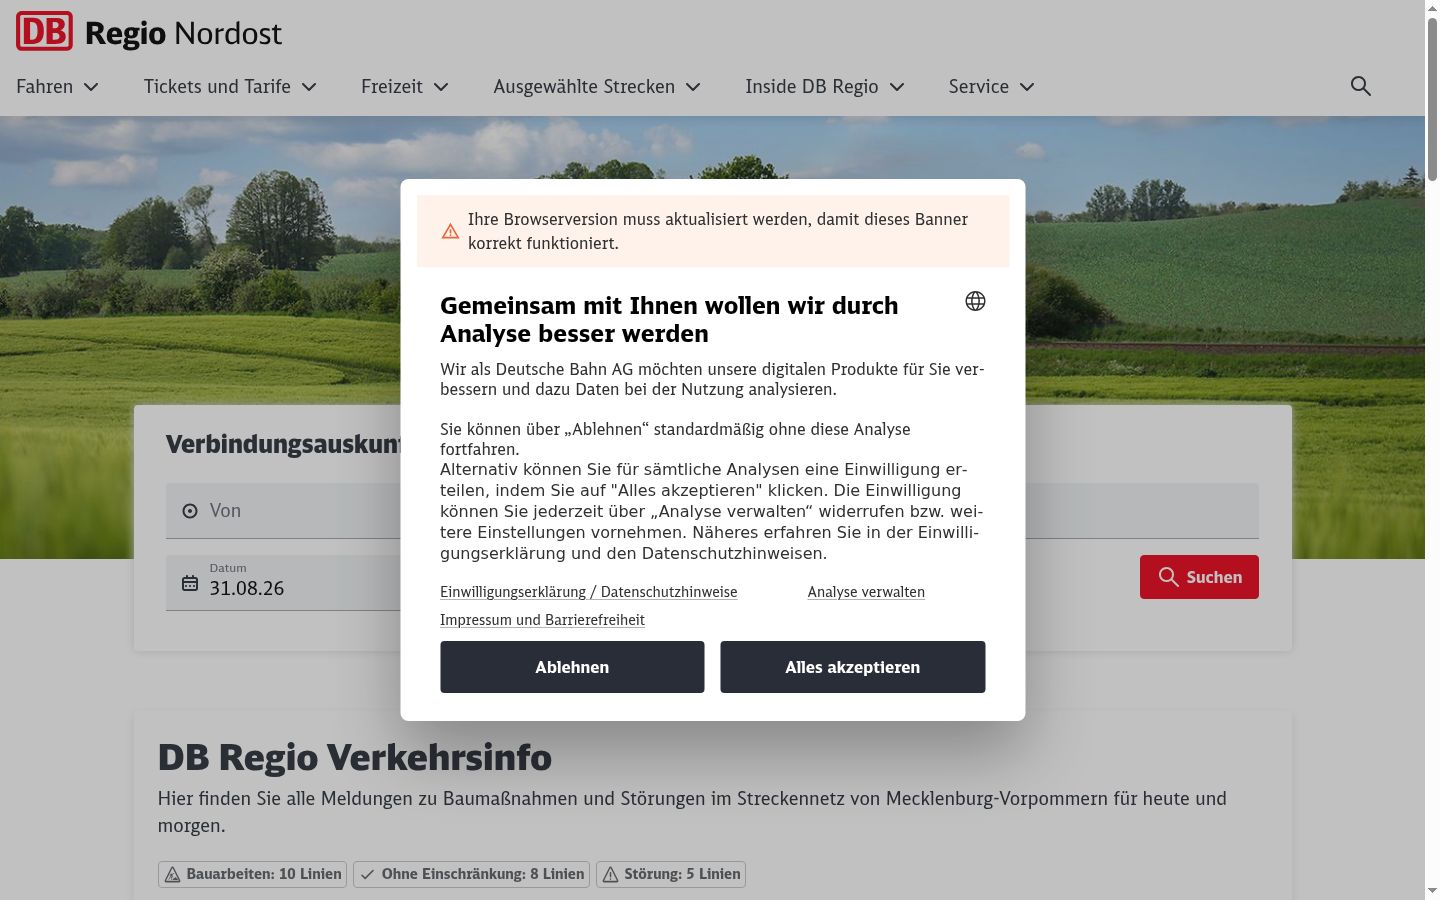Click the calendar icon next to Datum
This screenshot has height=900, width=1440.
(x=190, y=583)
